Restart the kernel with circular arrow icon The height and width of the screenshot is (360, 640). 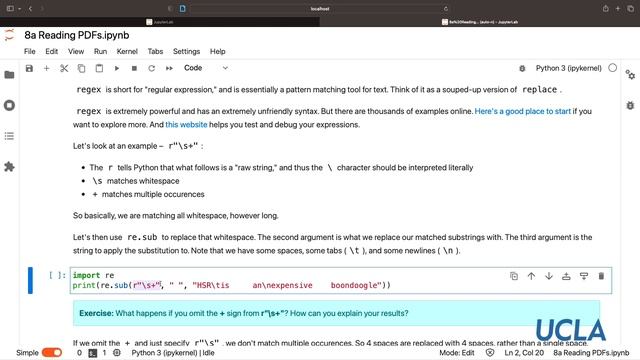[151, 68]
